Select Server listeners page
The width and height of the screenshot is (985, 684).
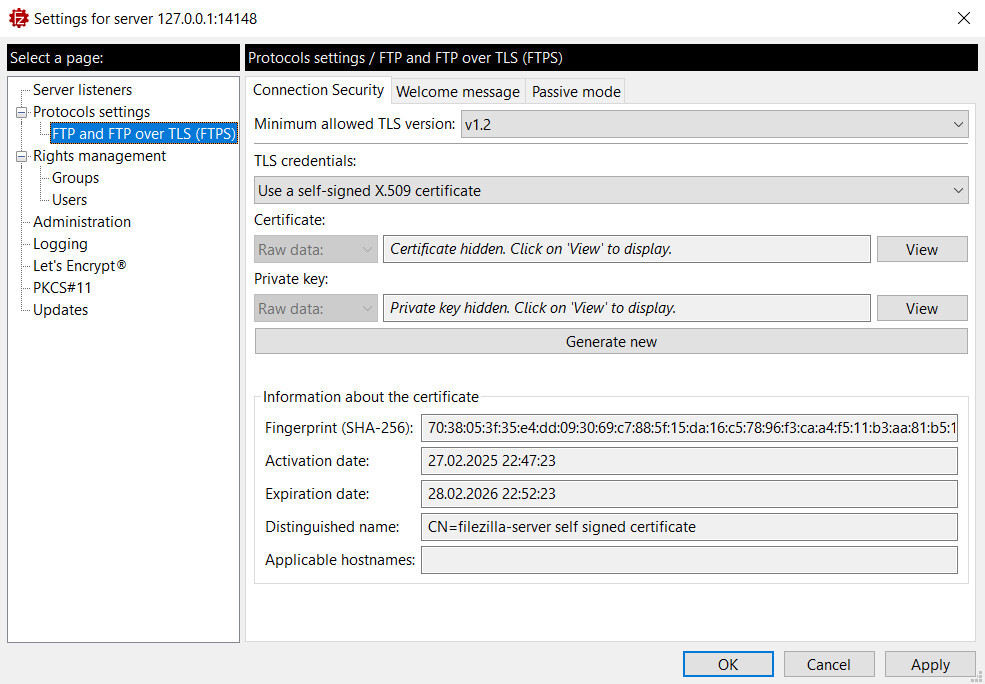pos(82,90)
